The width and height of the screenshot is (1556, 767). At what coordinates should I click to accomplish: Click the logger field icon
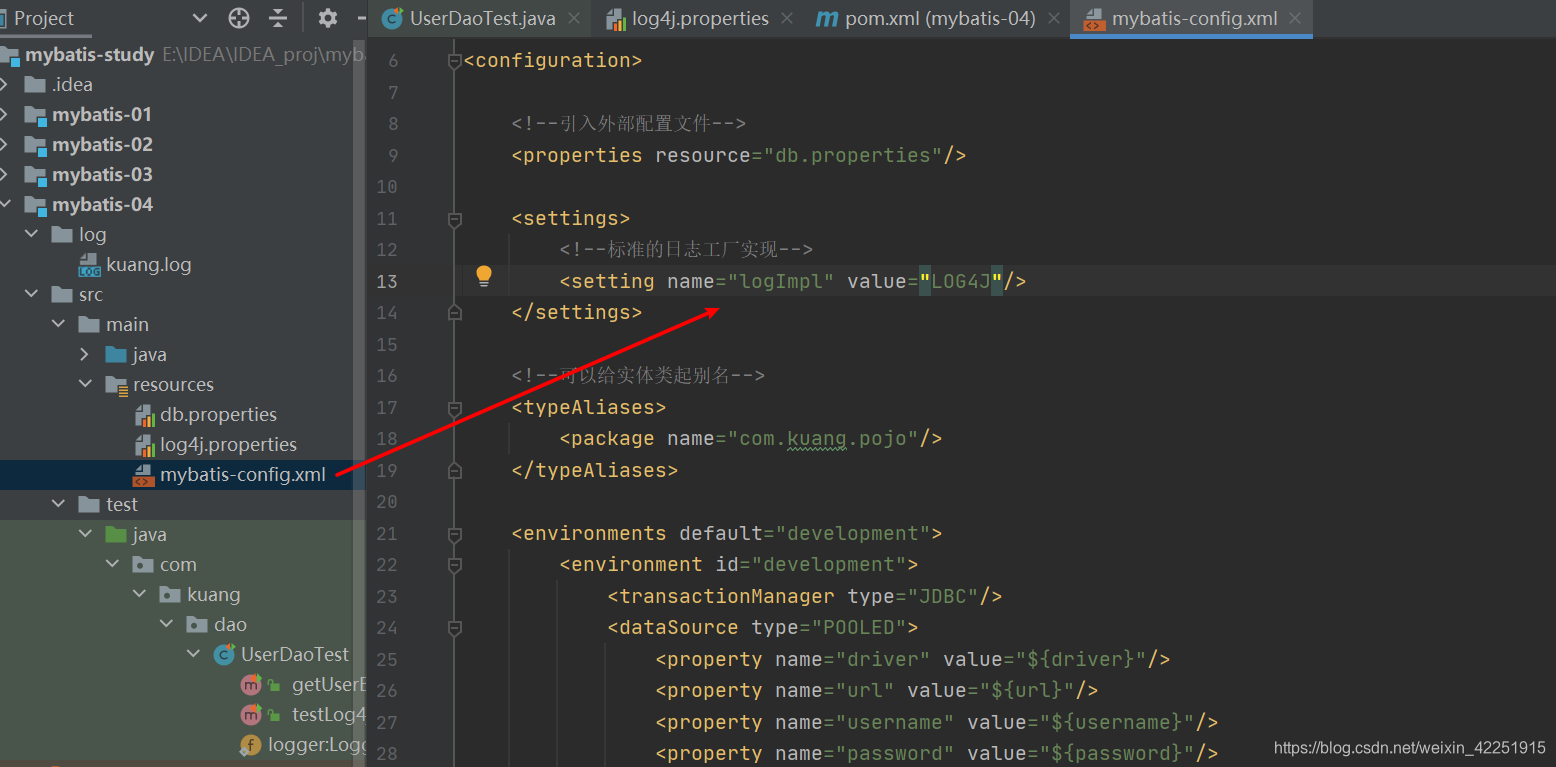250,745
